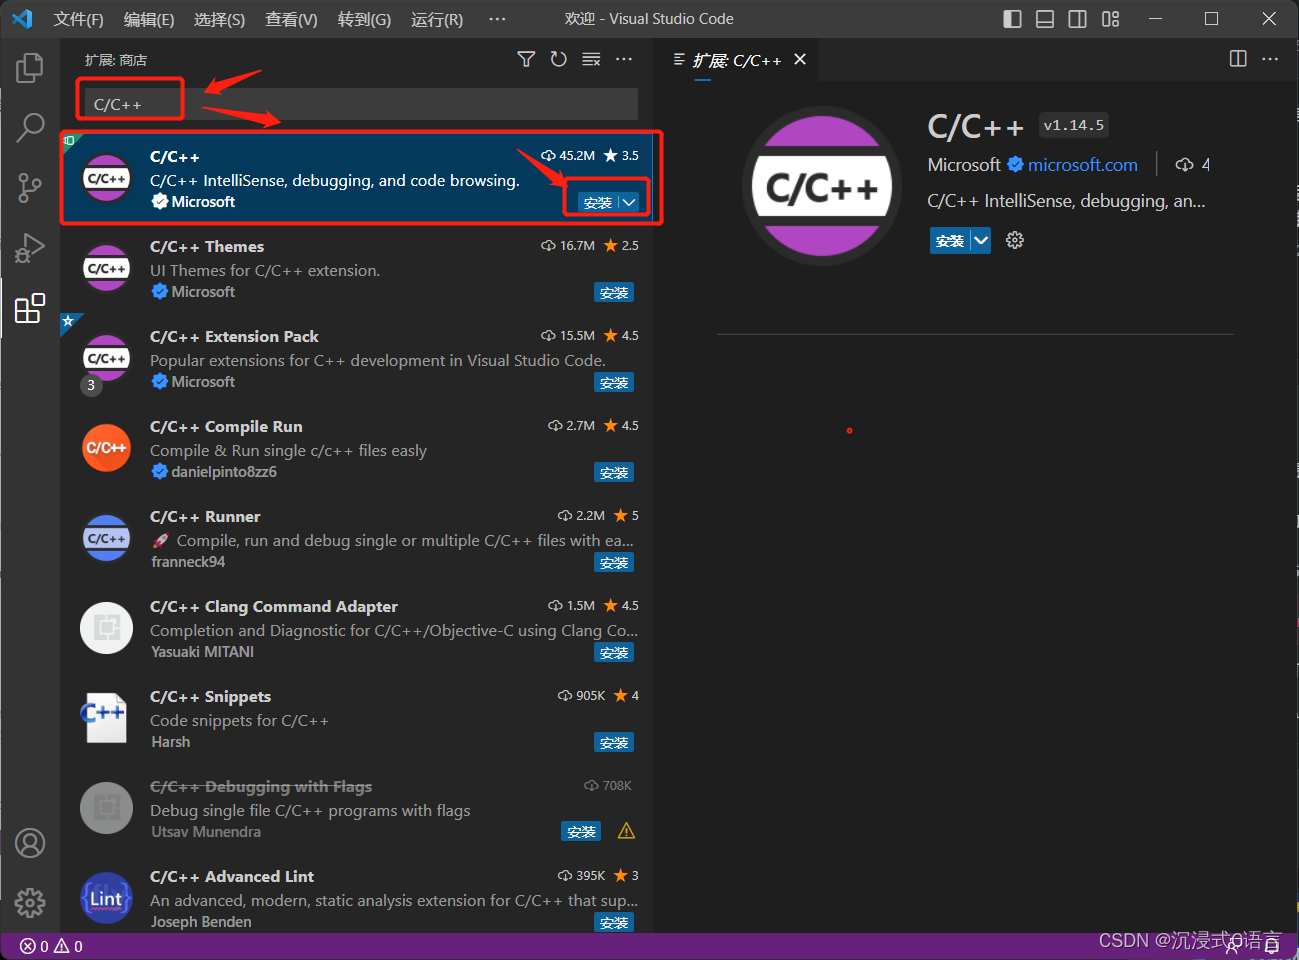1299x960 pixels.
Task: Split the editor to the right
Action: coord(1238,59)
